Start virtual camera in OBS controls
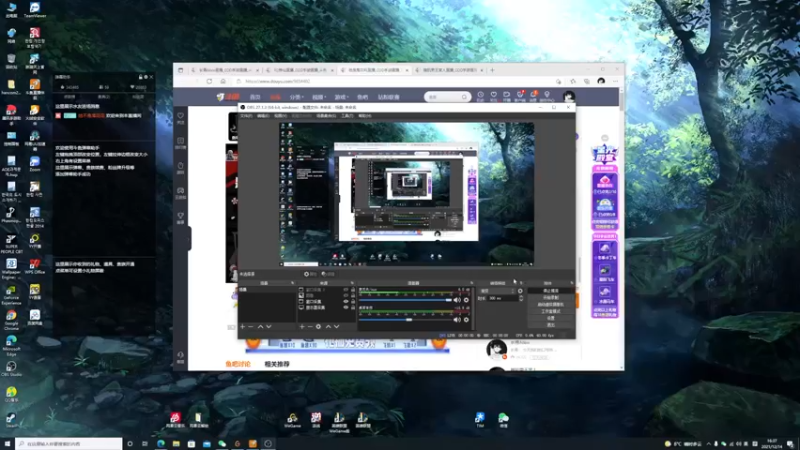This screenshot has height=450, width=800. point(551,304)
